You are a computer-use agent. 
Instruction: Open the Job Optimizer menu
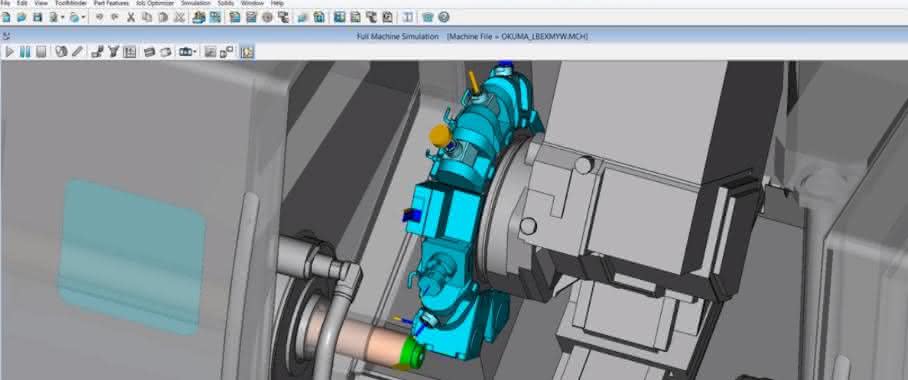[x=155, y=3]
